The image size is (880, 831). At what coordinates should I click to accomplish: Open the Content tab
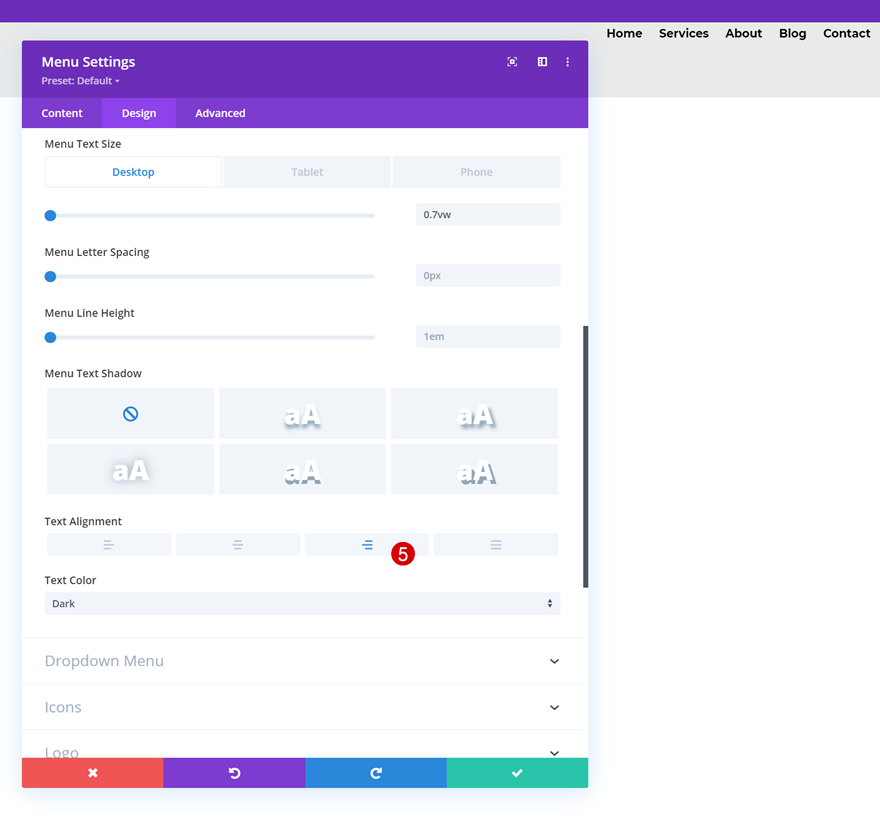62,113
